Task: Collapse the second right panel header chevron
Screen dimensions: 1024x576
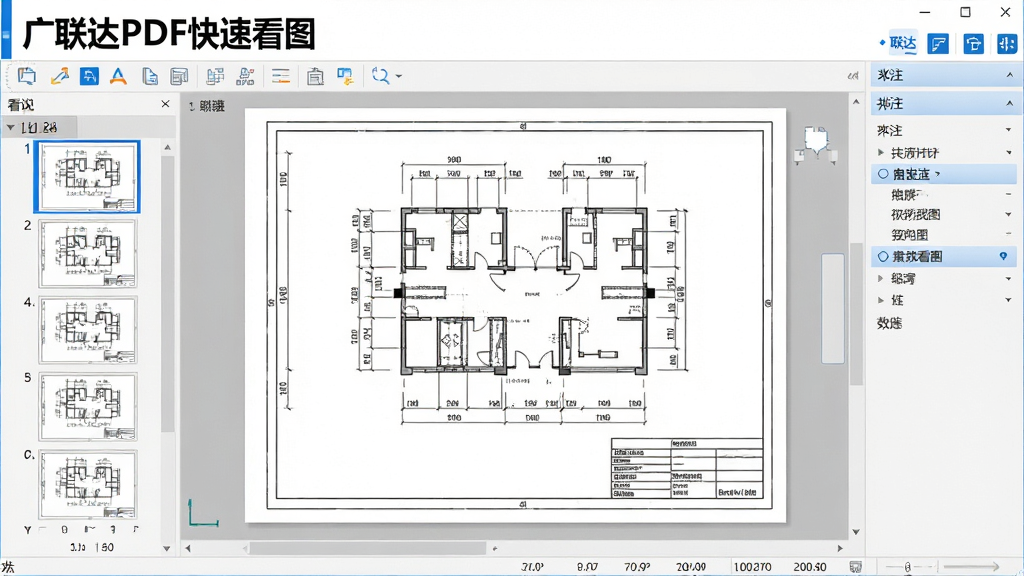Action: click(1009, 103)
